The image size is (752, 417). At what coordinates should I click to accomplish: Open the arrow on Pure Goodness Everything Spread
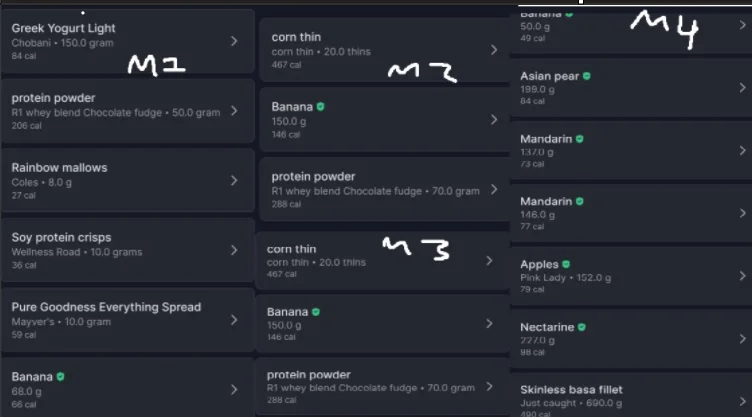point(234,320)
